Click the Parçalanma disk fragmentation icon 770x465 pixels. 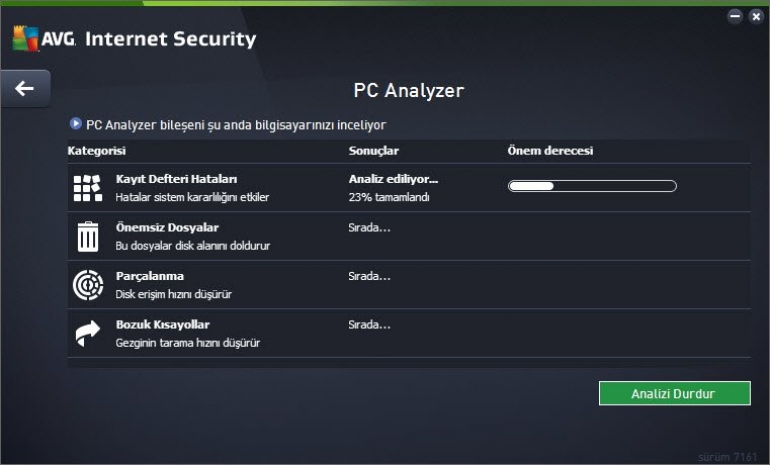click(x=88, y=285)
